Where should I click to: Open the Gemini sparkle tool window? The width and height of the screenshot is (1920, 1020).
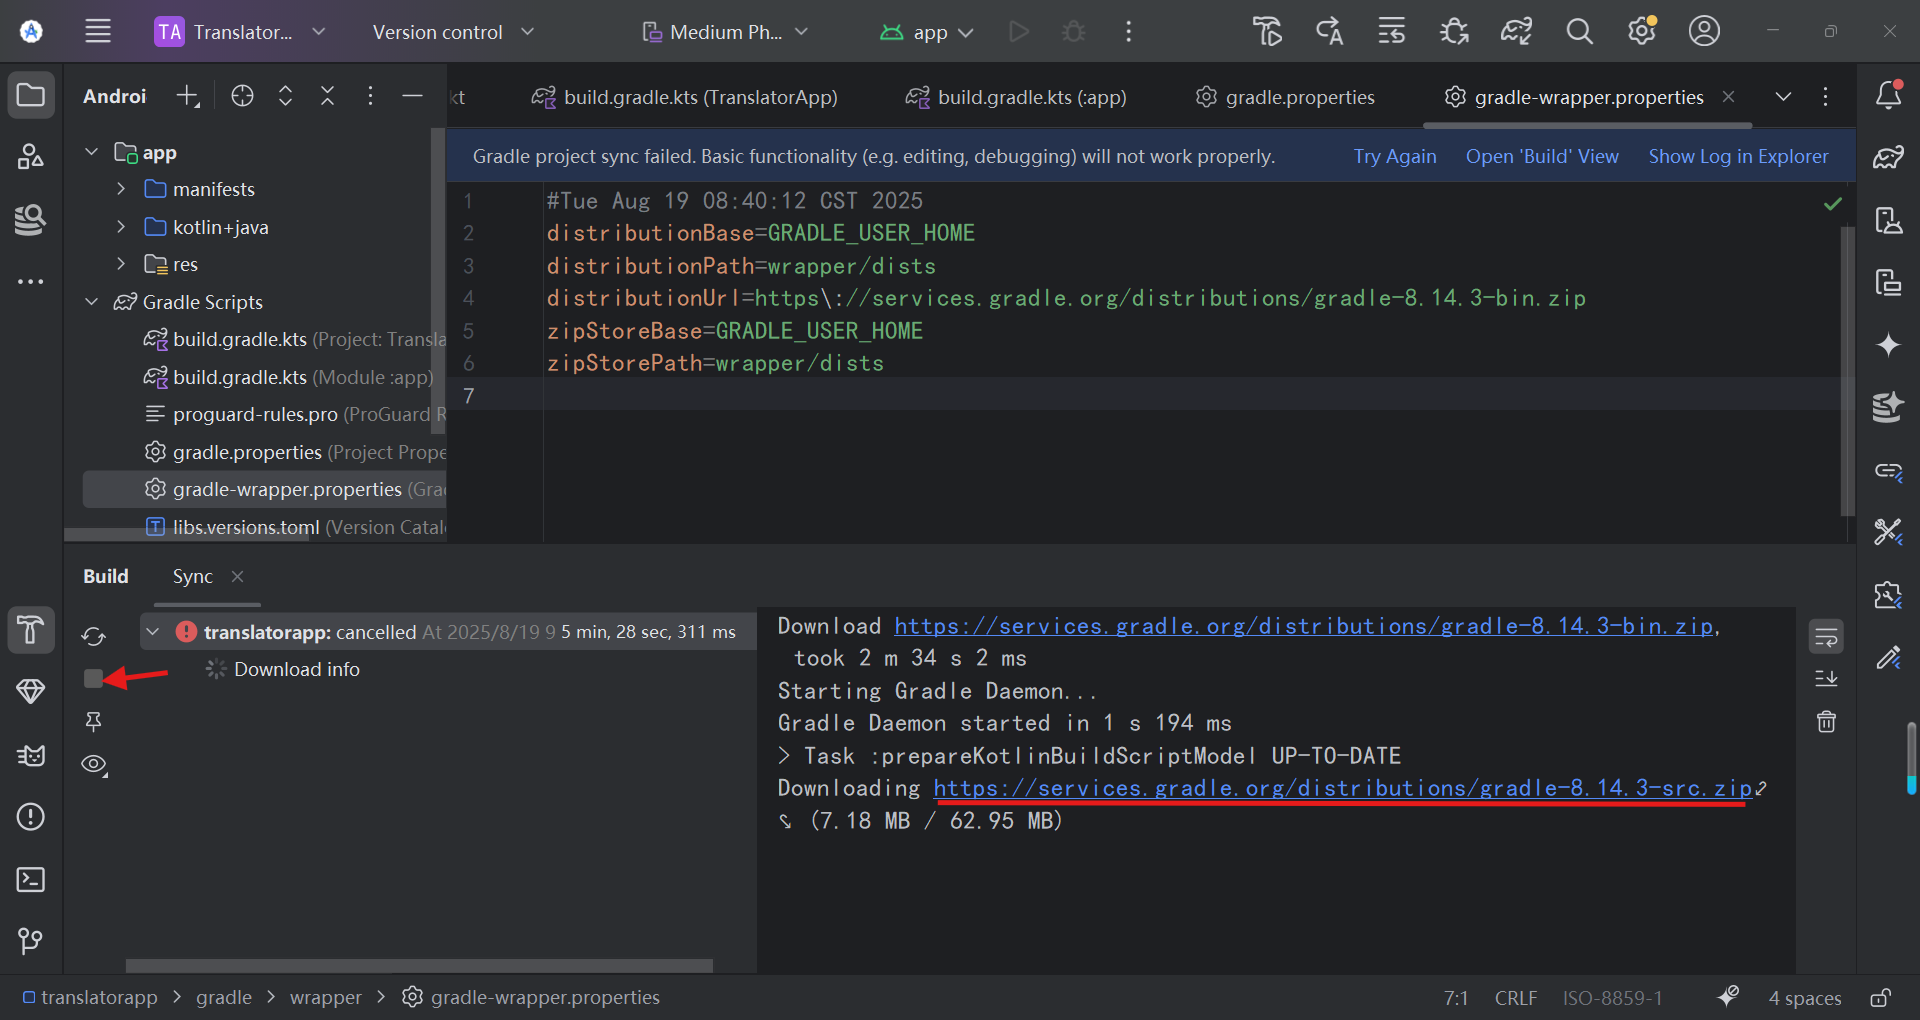point(1888,345)
